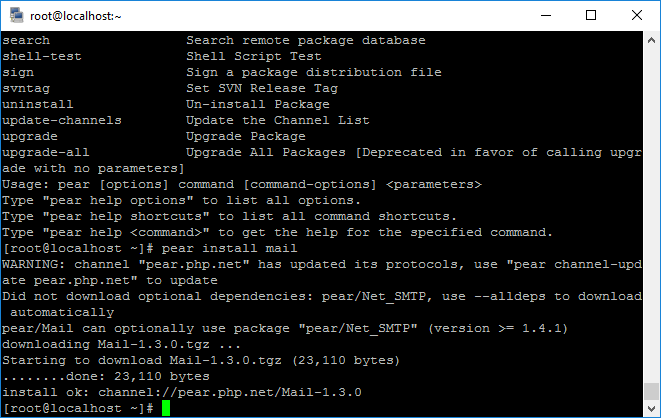This screenshot has width=661, height=418.
Task: Close the root@localhost terminal window
Action: tap(637, 16)
